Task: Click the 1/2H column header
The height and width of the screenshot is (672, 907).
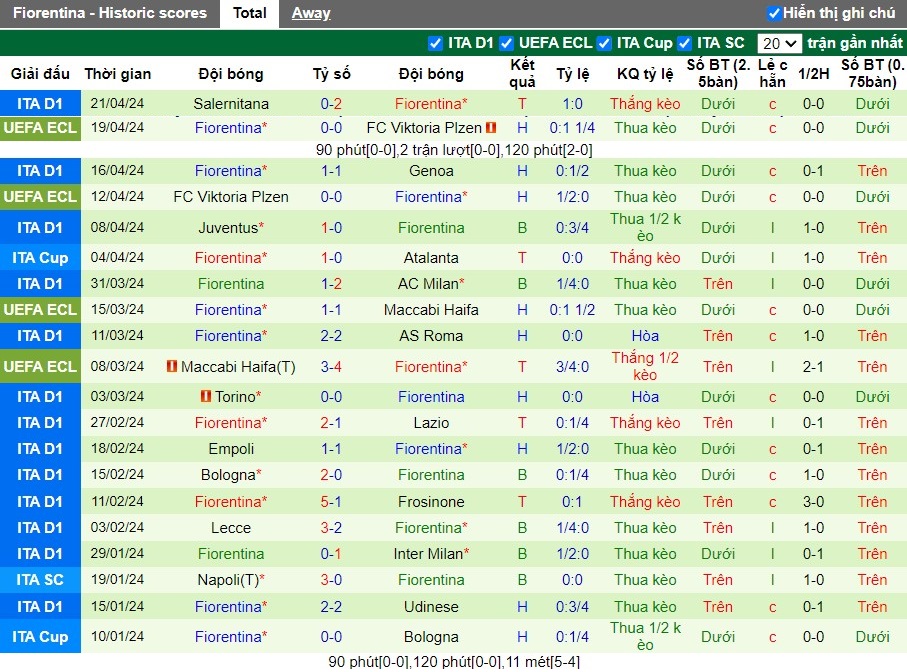Action: (x=813, y=73)
